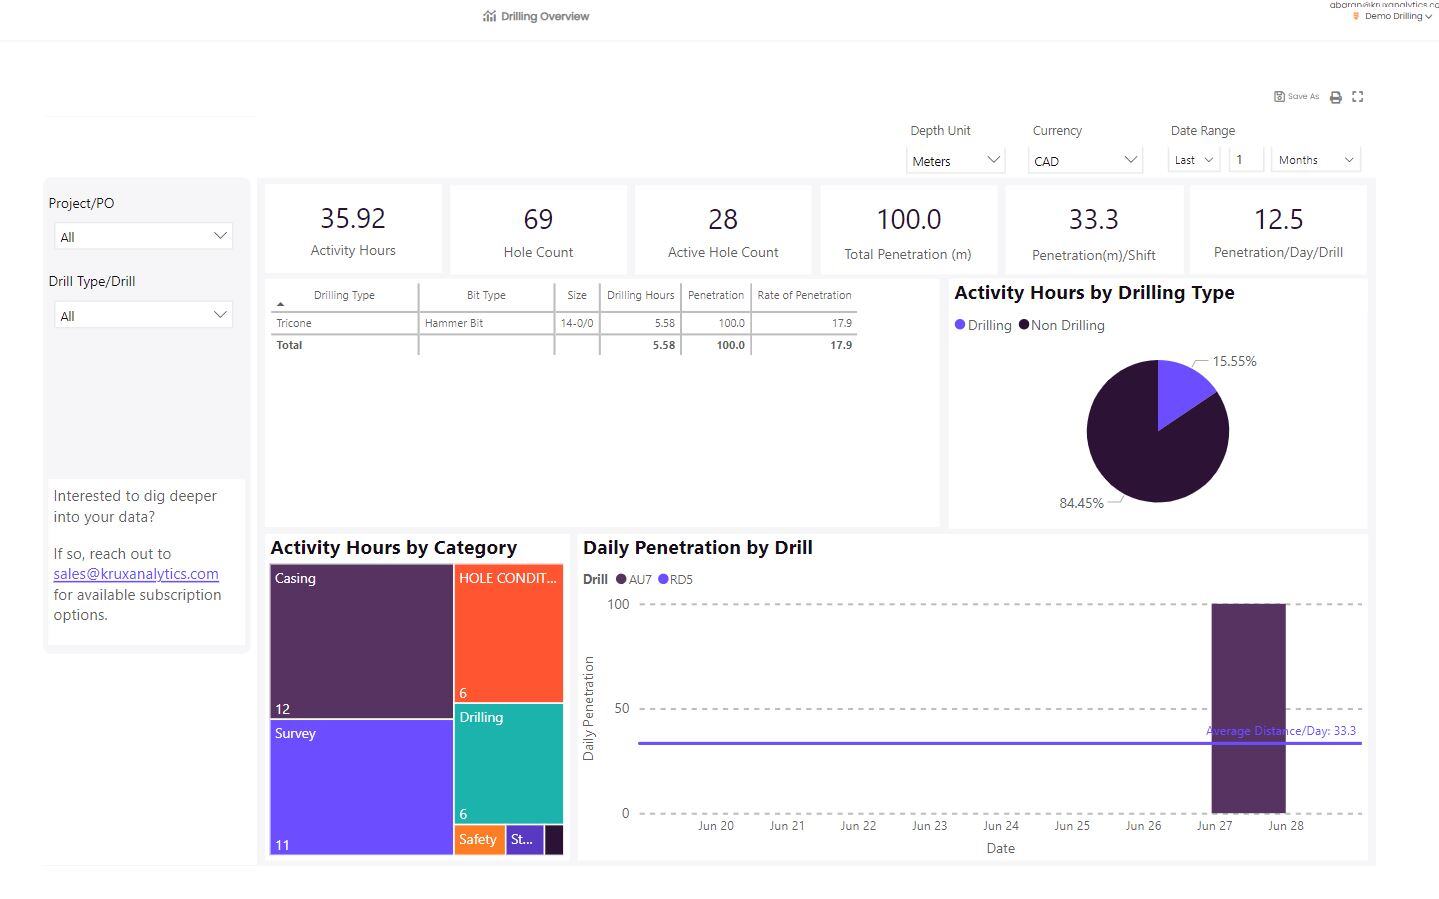Toggle the Drilling legend in Activity Hours chart
This screenshot has width=1439, height=899.
pos(983,325)
